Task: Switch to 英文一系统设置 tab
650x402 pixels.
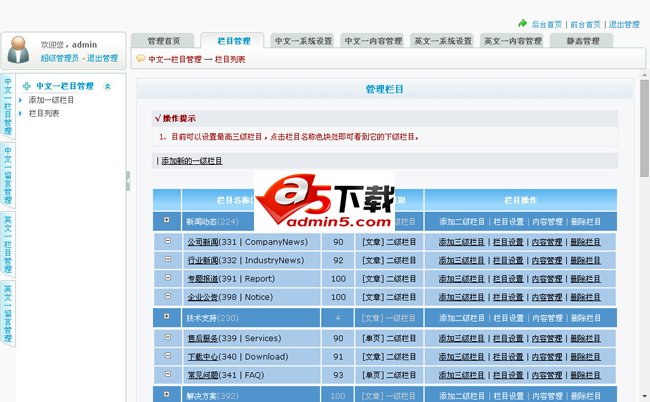Action: click(443, 41)
